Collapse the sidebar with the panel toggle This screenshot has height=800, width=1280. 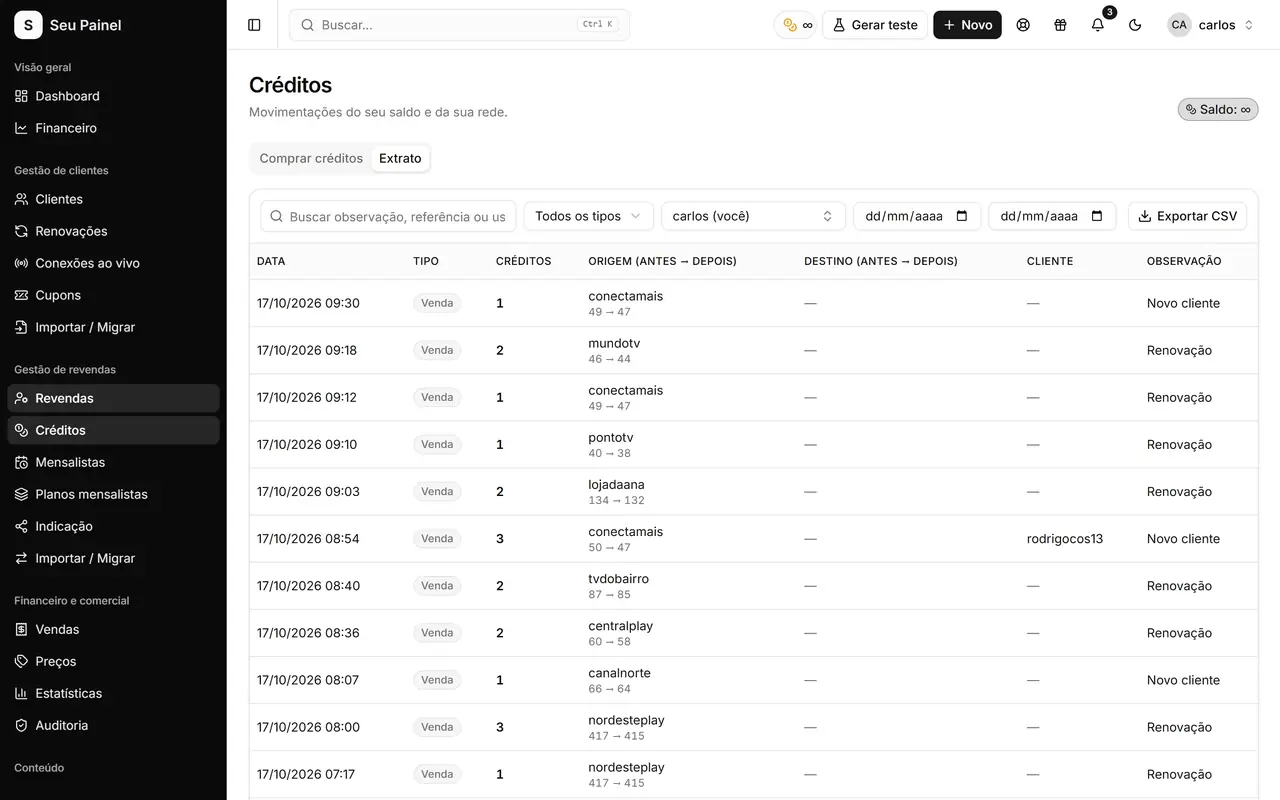[x=254, y=25]
